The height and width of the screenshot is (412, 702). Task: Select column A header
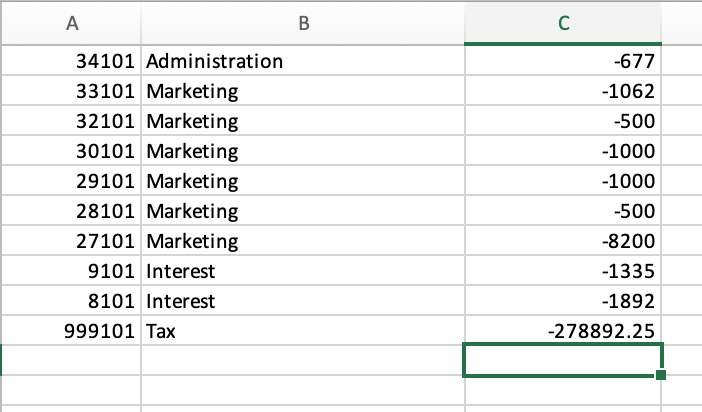click(72, 23)
